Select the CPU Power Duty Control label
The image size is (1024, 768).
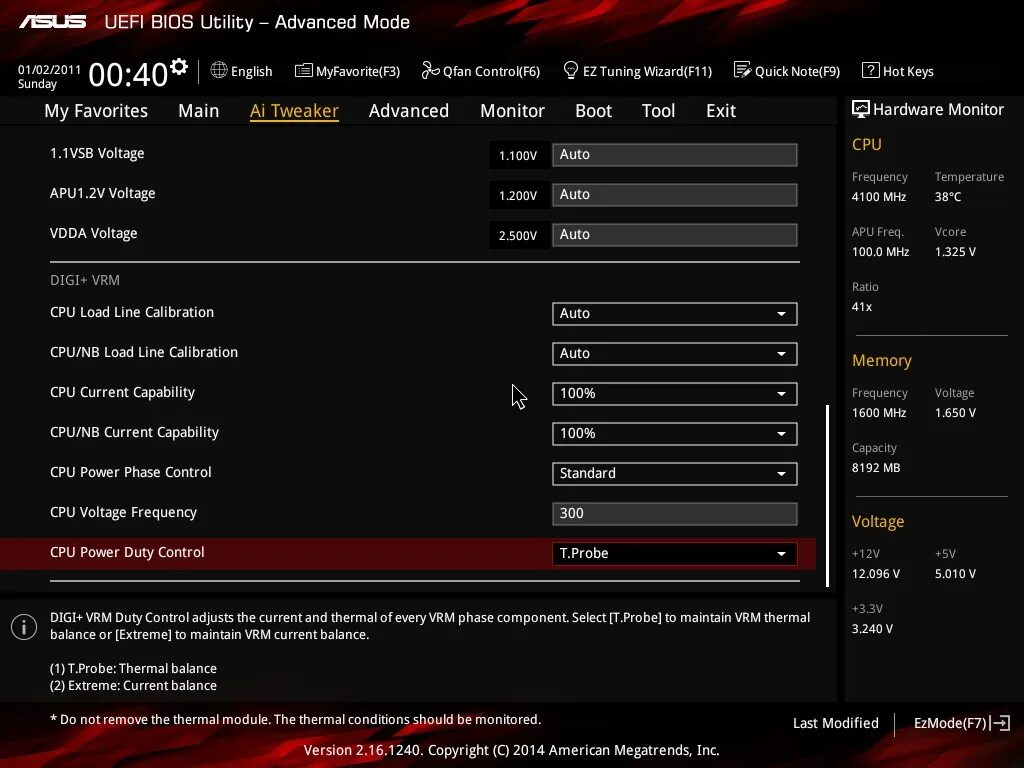tap(127, 552)
